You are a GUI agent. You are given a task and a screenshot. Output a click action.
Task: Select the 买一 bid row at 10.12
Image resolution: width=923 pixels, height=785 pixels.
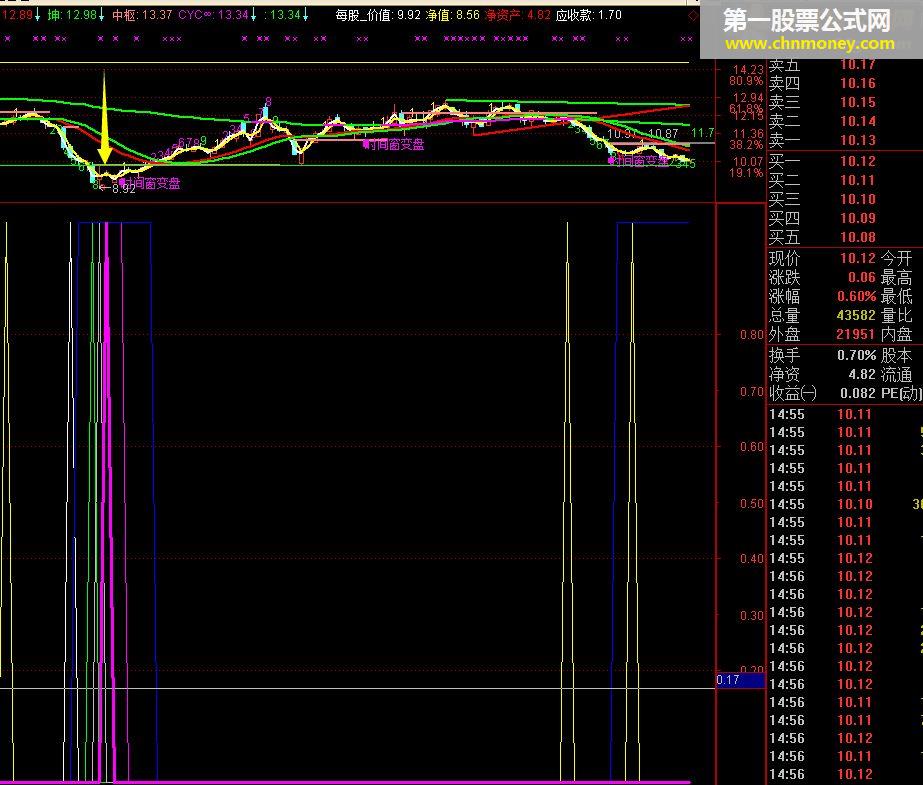[845, 161]
